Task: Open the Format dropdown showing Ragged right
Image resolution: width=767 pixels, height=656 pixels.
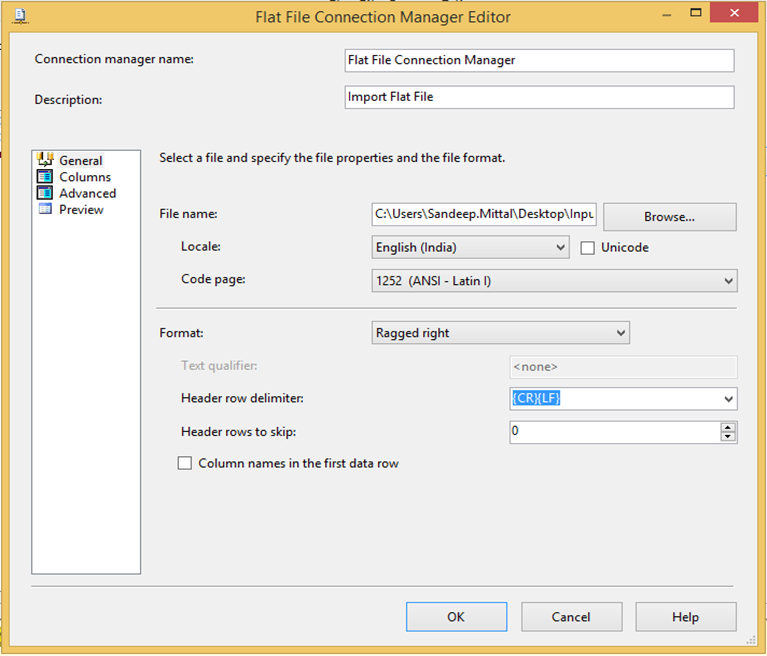Action: pyautogui.click(x=620, y=332)
